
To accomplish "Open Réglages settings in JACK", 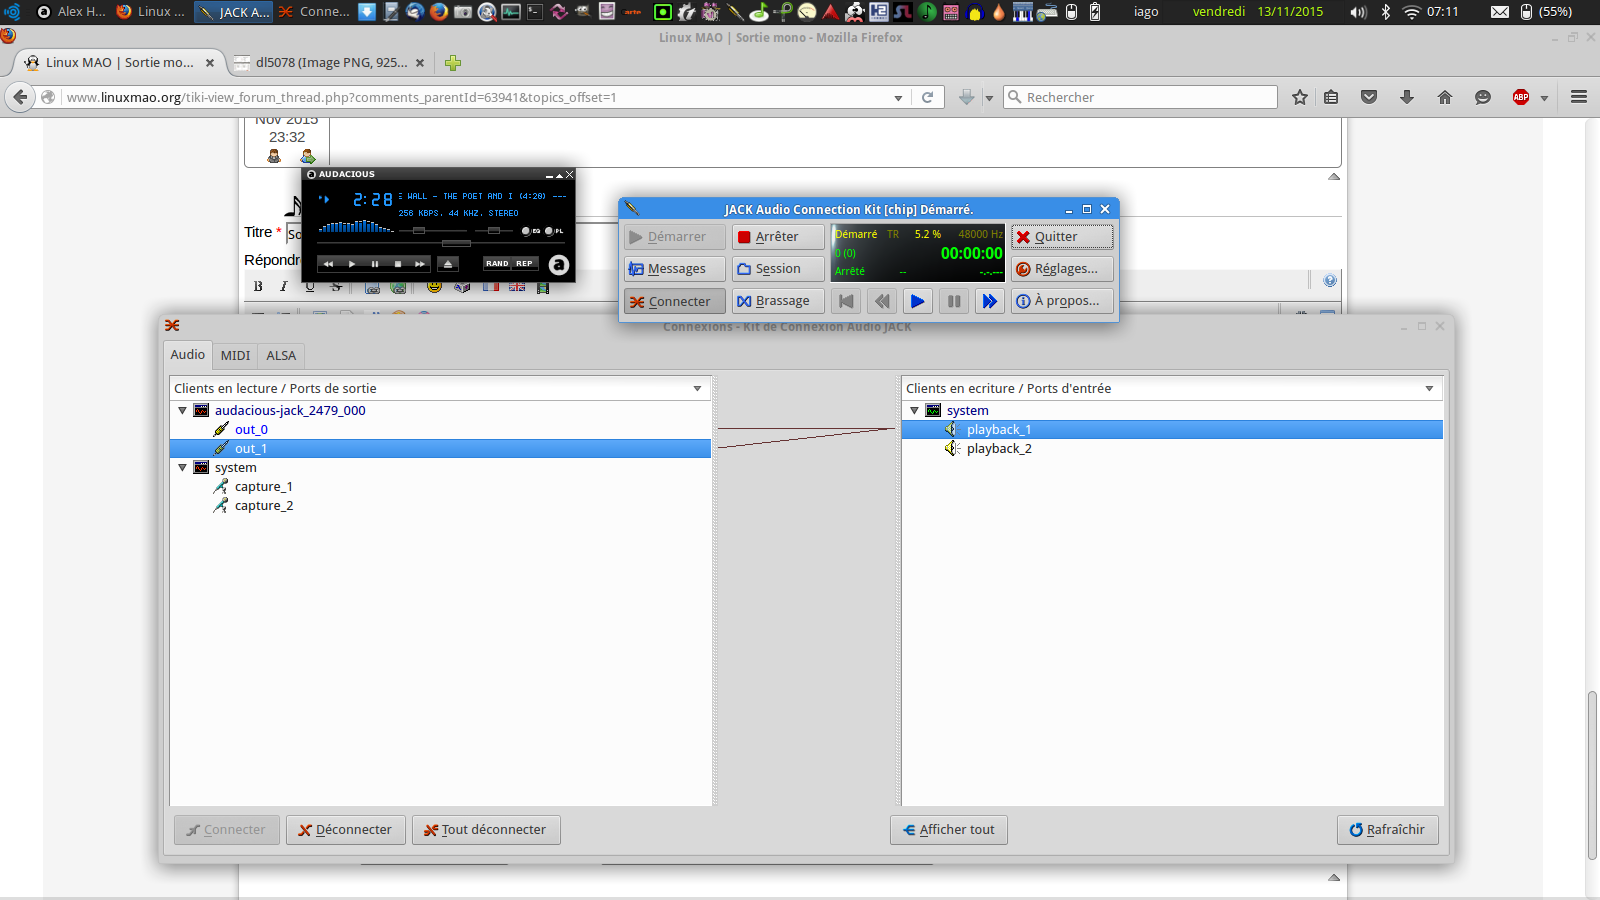I will pos(1062,269).
